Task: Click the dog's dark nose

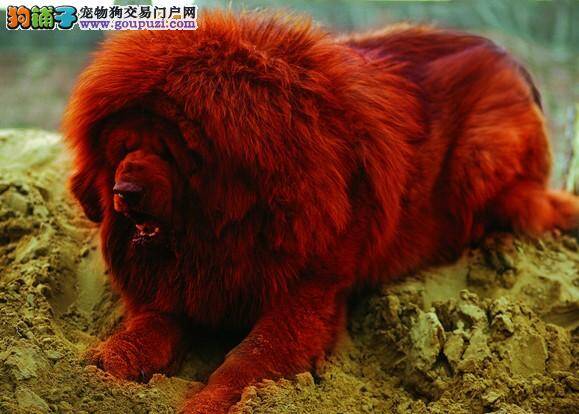Action: 128,191
